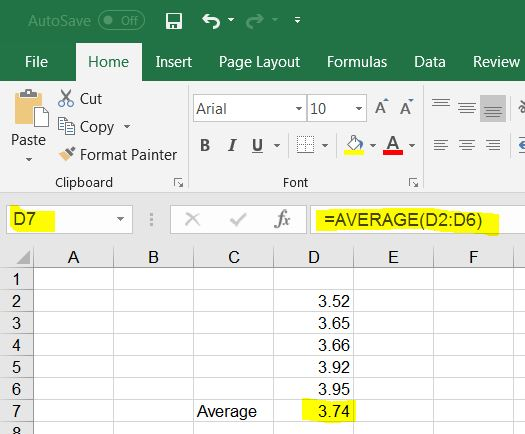Select column D header

pyautogui.click(x=313, y=257)
